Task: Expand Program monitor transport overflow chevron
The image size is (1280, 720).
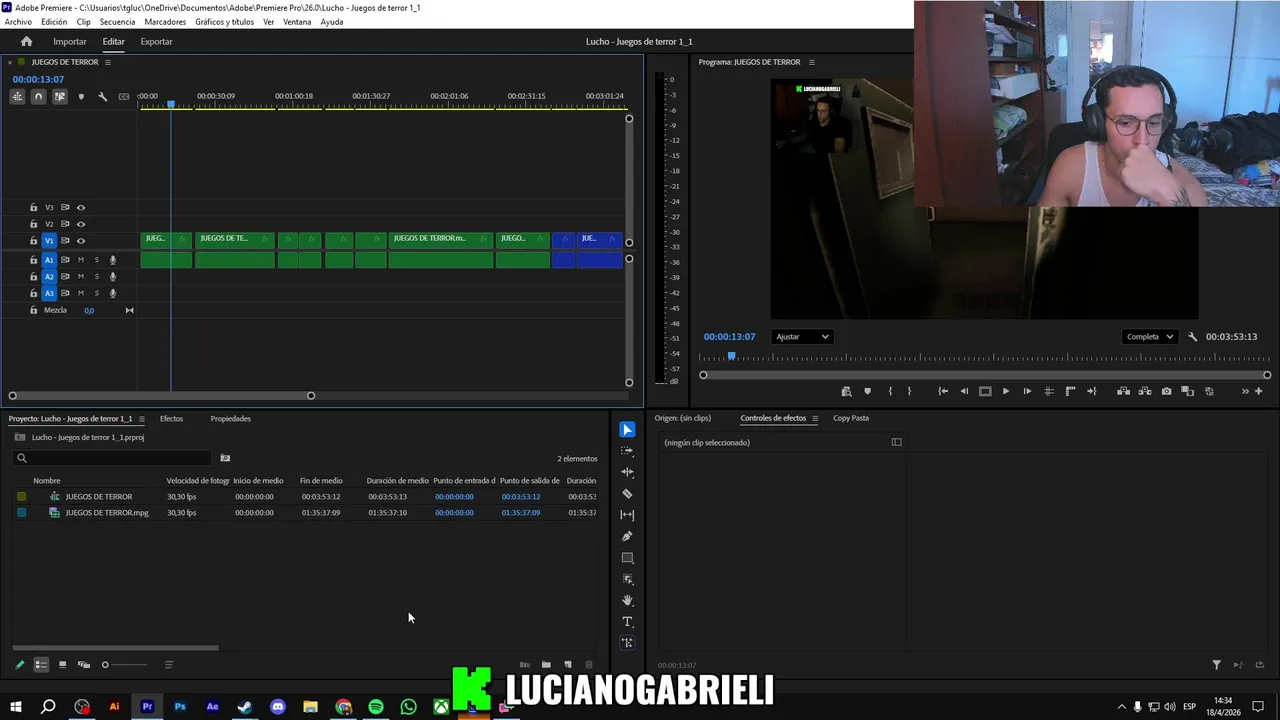Action: [x=1245, y=391]
